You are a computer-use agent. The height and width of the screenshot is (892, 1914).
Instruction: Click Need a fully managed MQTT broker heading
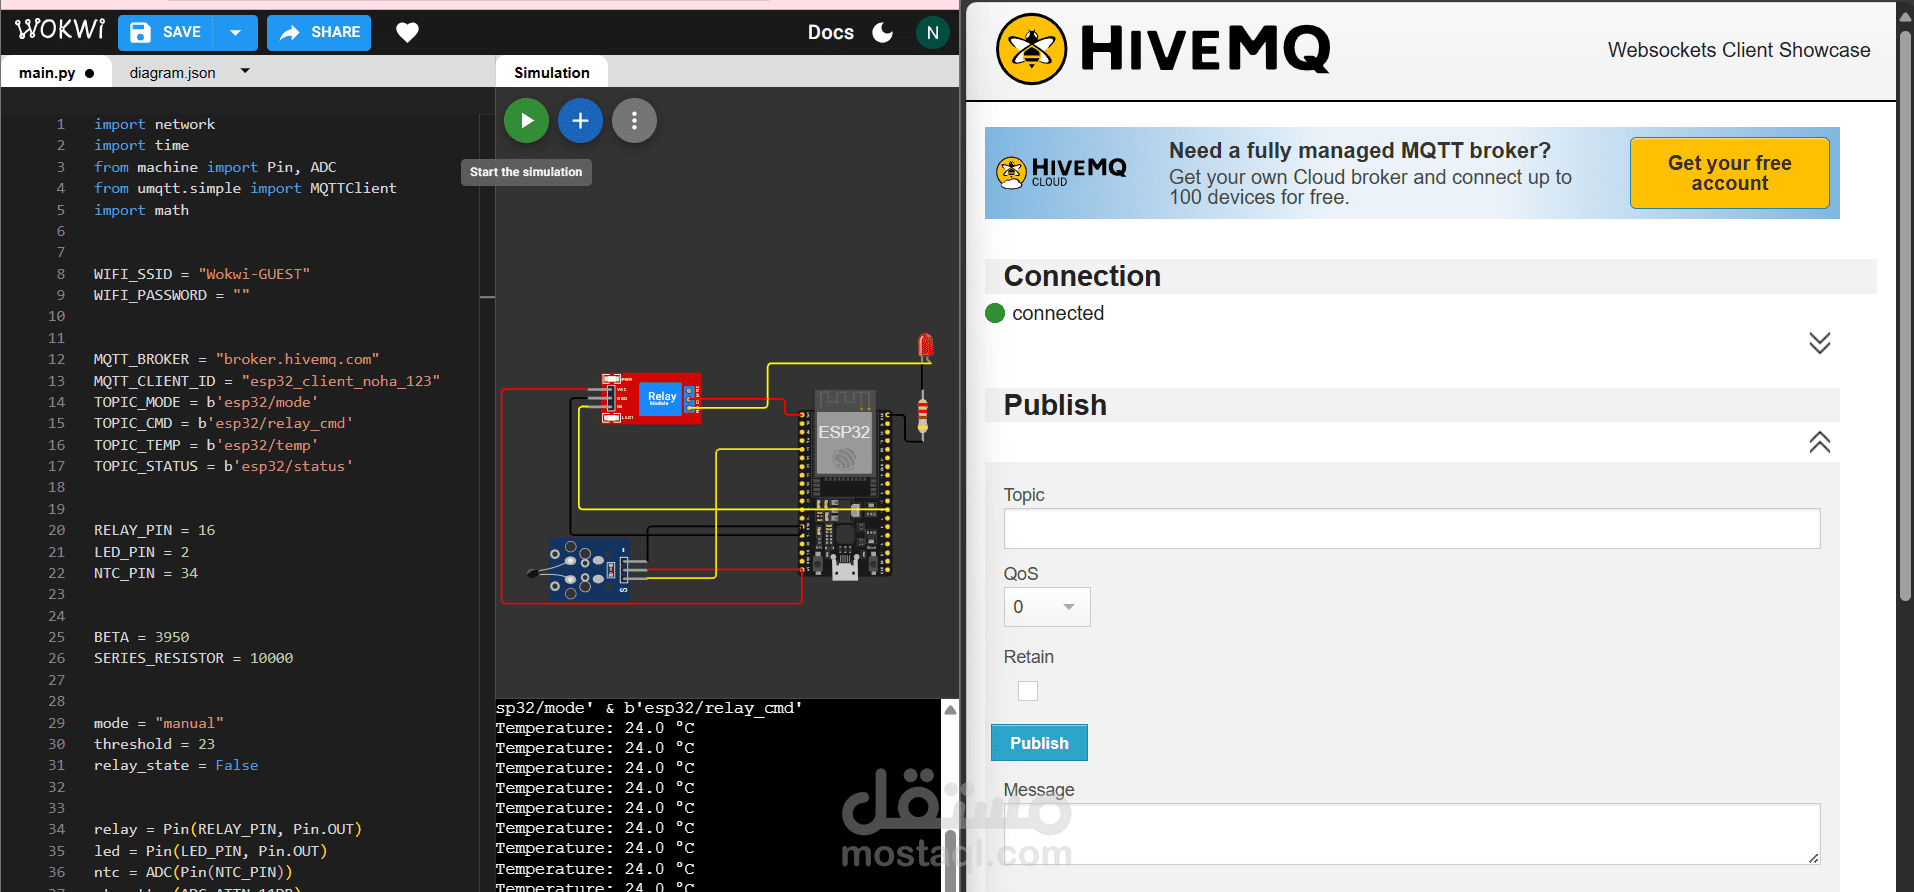coord(1359,151)
